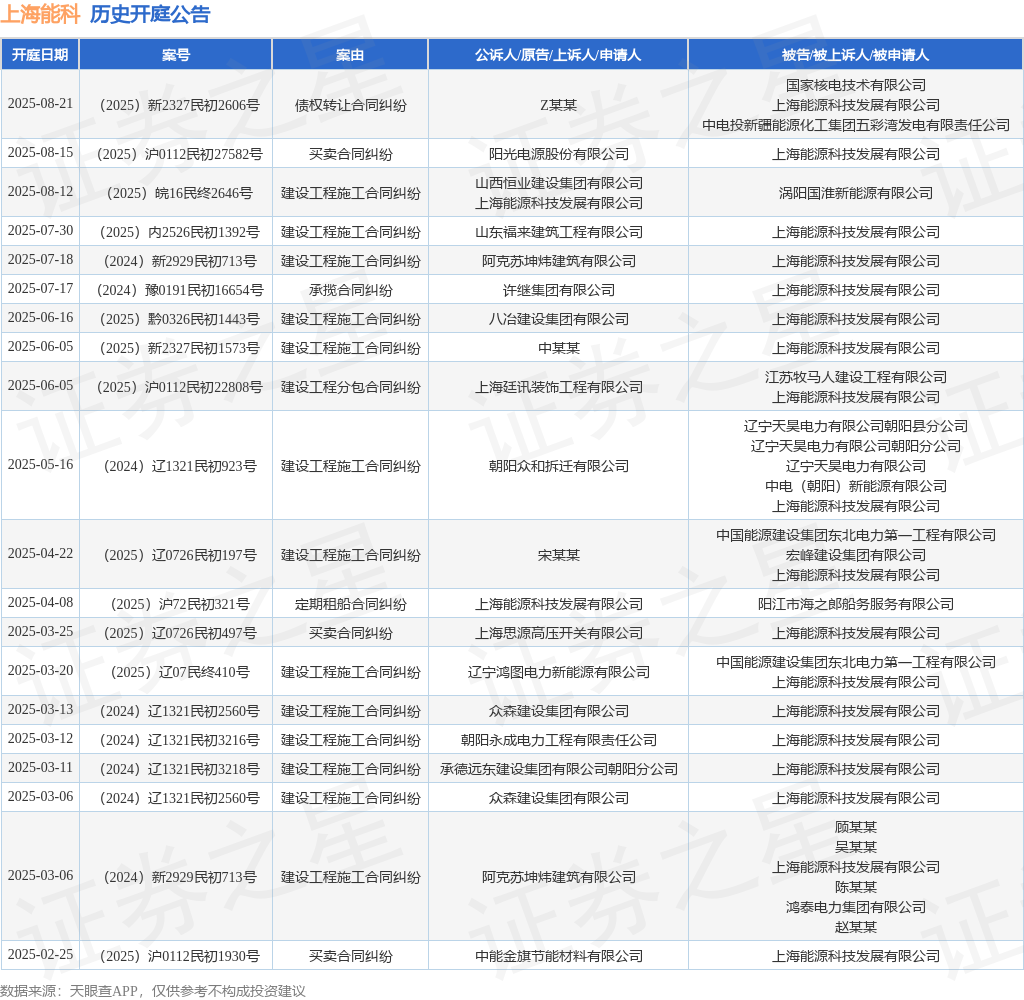1024x1000 pixels.
Task: Click date cell 2025-08-21
Action: (x=40, y=104)
